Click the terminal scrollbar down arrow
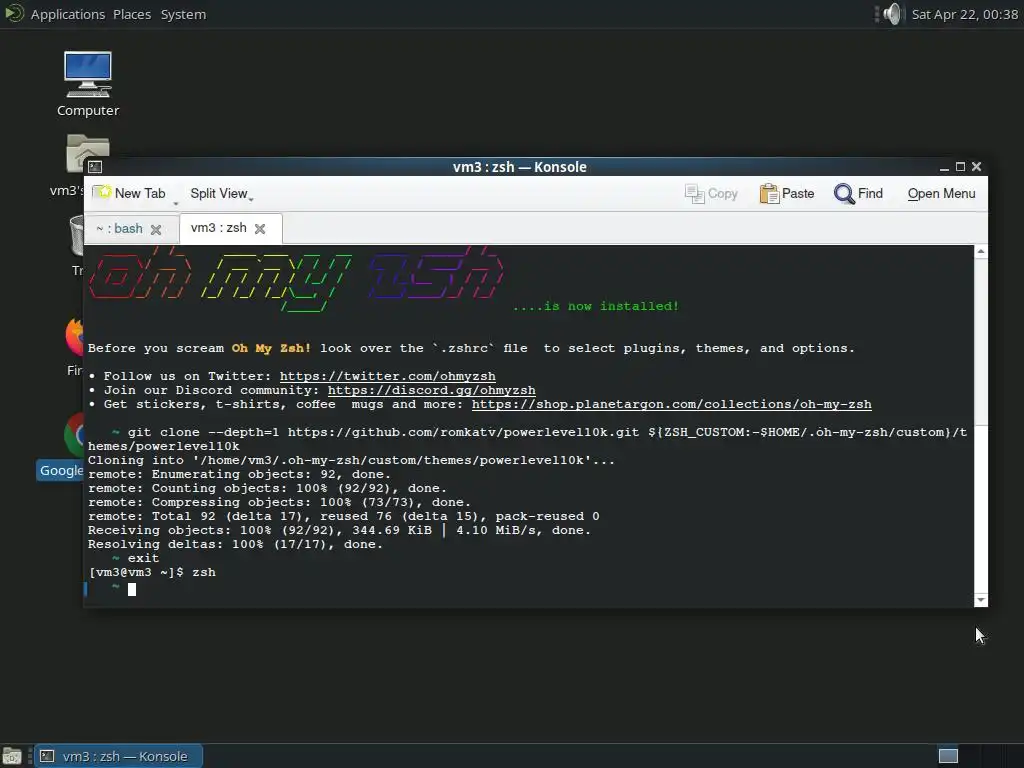Viewport: 1024px width, 768px height. point(980,600)
